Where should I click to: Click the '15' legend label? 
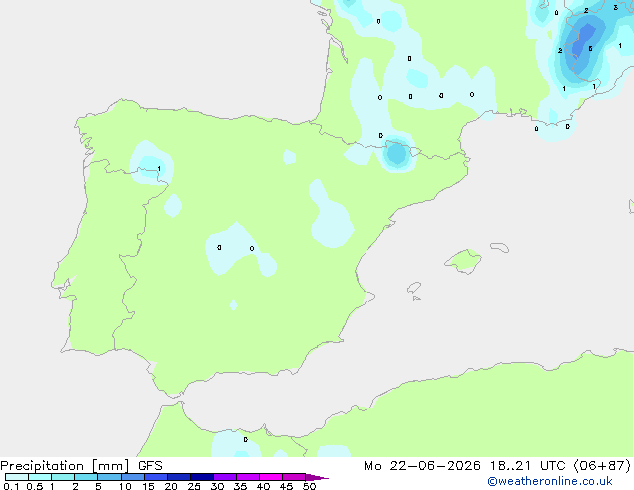(148, 486)
